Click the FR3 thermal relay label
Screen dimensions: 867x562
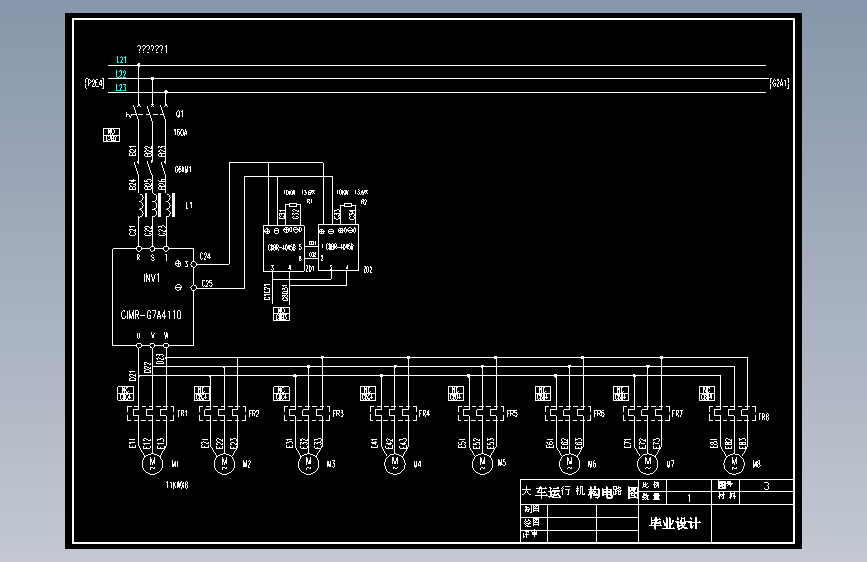pos(338,413)
